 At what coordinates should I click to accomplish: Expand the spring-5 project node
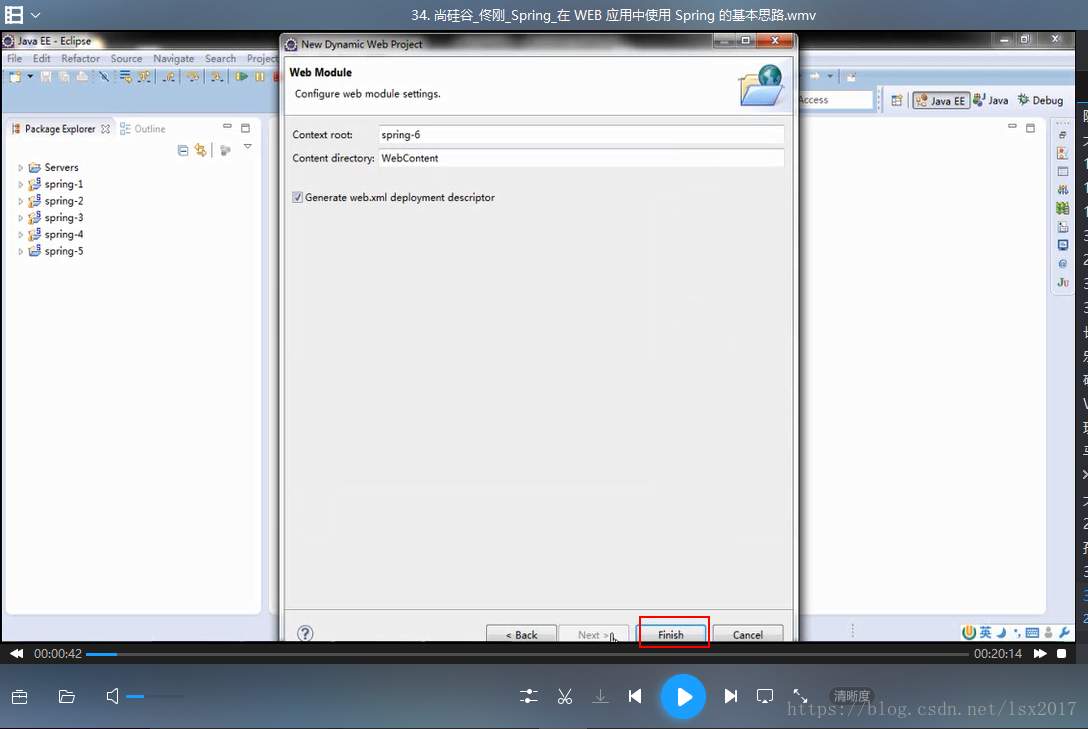(x=20, y=251)
